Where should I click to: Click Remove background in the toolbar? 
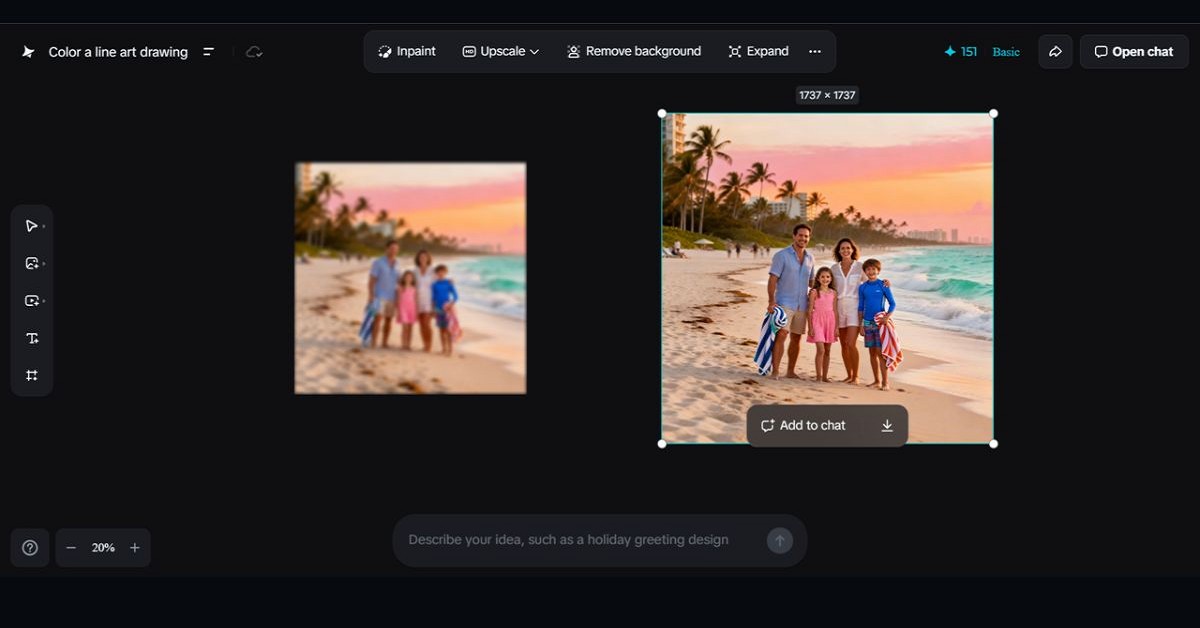click(x=633, y=51)
